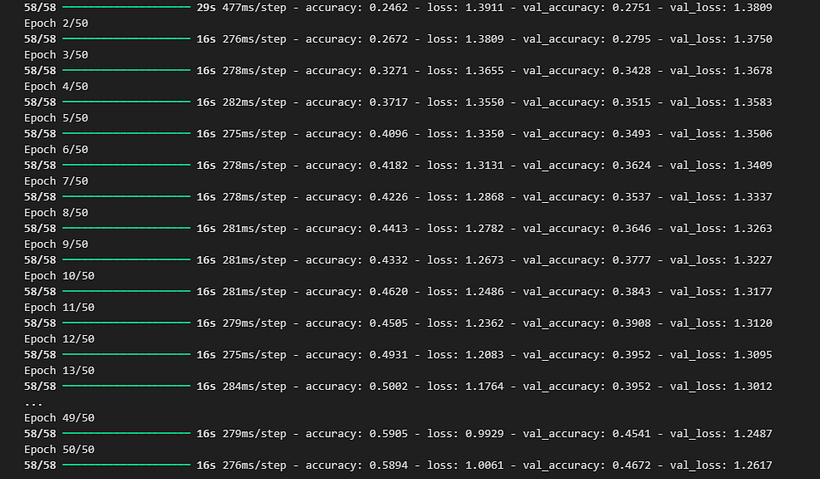Click the 284ms/step timing text
Image resolution: width=820 pixels, height=479 pixels.
click(254, 386)
